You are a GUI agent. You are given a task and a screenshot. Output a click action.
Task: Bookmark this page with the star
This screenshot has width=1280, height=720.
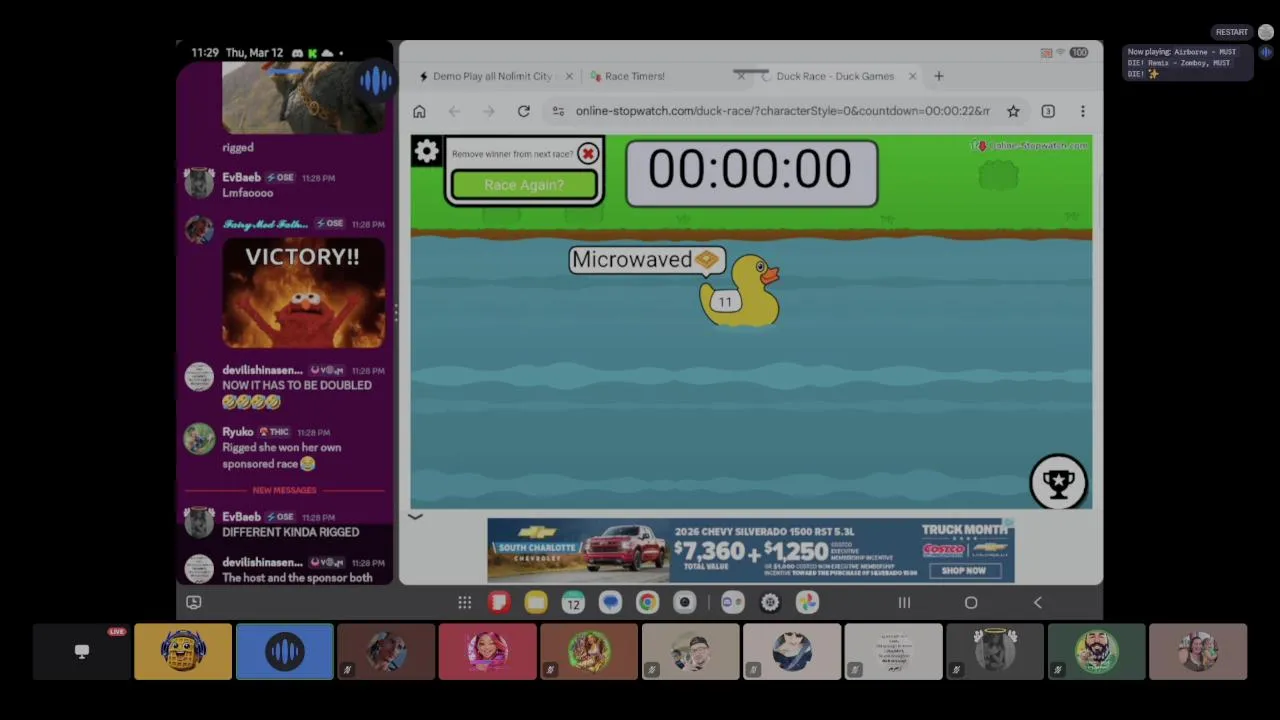click(1013, 111)
